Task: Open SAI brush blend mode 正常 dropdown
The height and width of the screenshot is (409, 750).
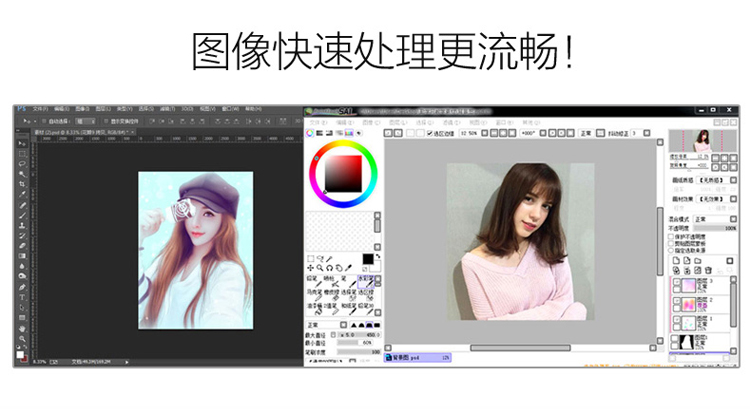Action: tap(327, 325)
